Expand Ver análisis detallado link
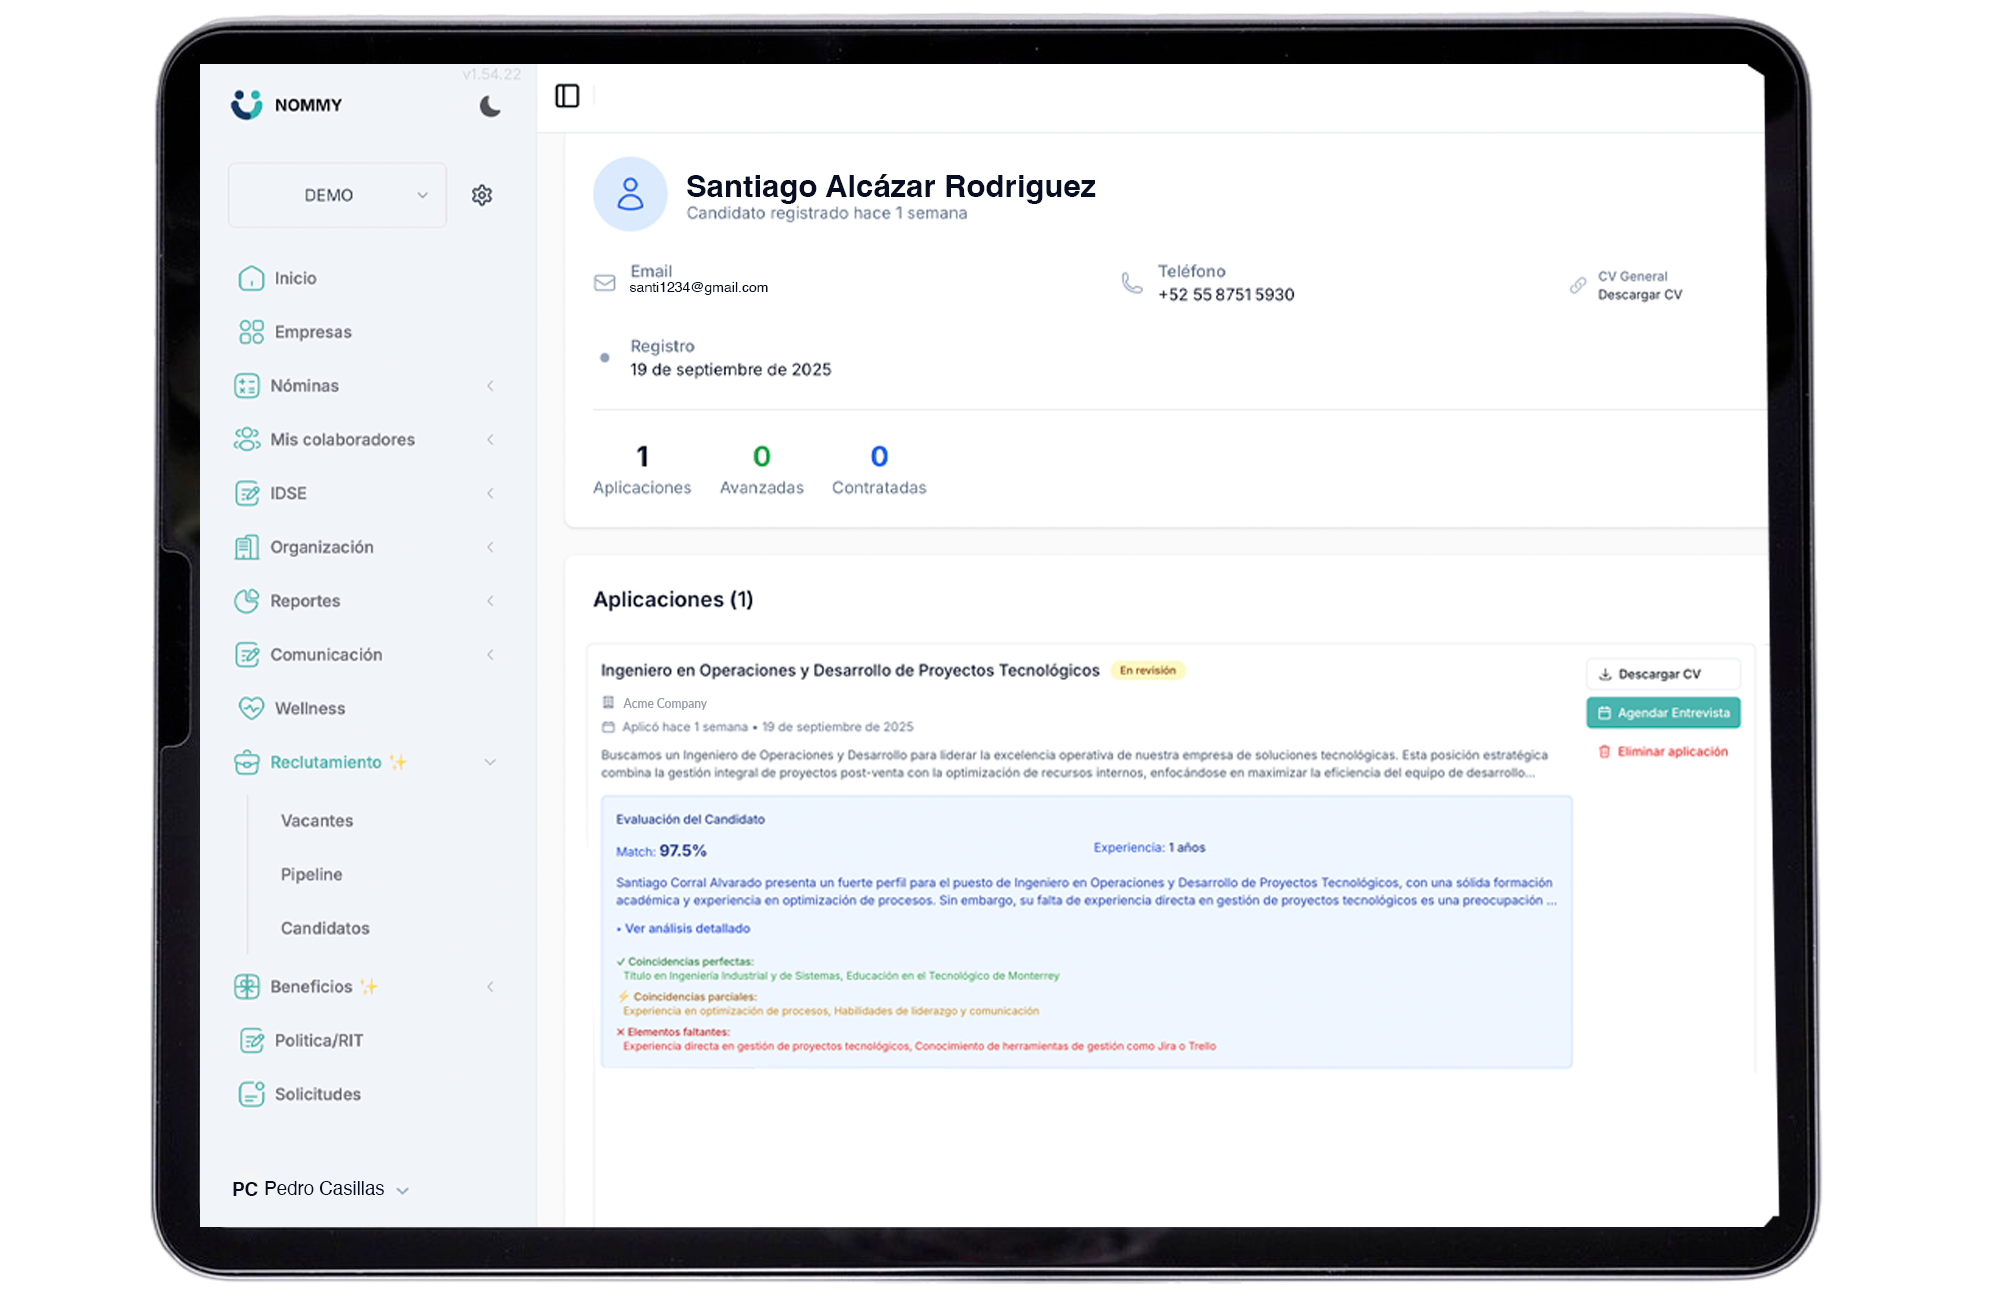The width and height of the screenshot is (2000, 1294). coord(687,929)
